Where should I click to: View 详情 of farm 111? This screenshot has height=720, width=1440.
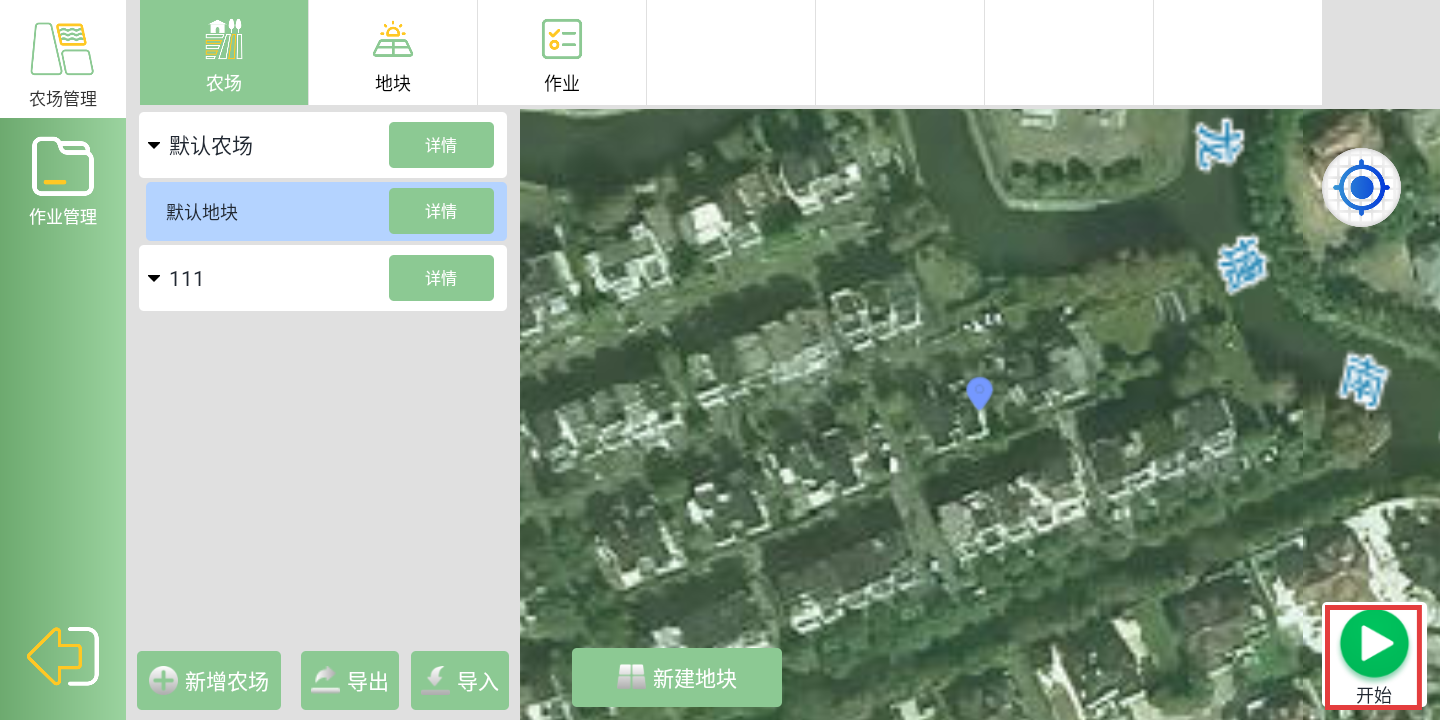441,278
